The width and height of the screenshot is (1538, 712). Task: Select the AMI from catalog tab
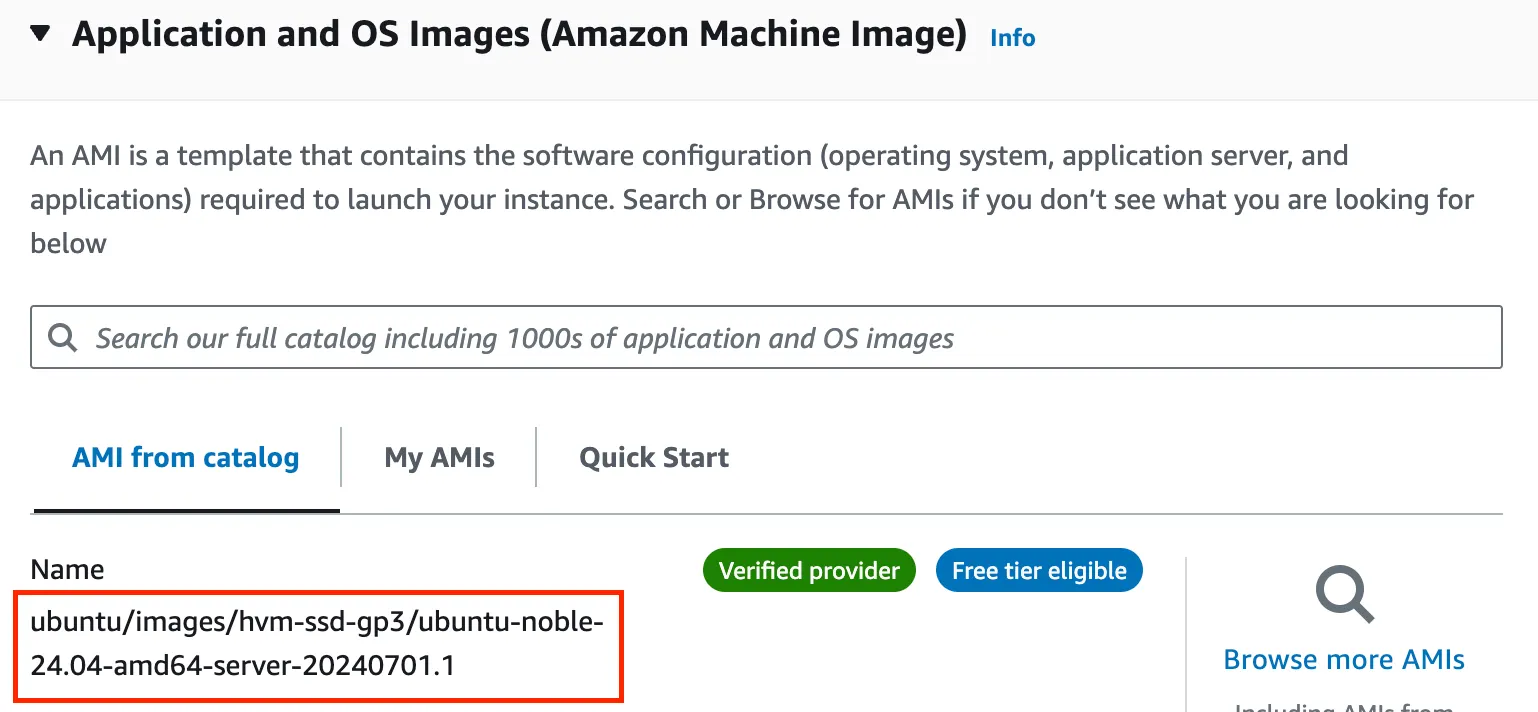186,458
